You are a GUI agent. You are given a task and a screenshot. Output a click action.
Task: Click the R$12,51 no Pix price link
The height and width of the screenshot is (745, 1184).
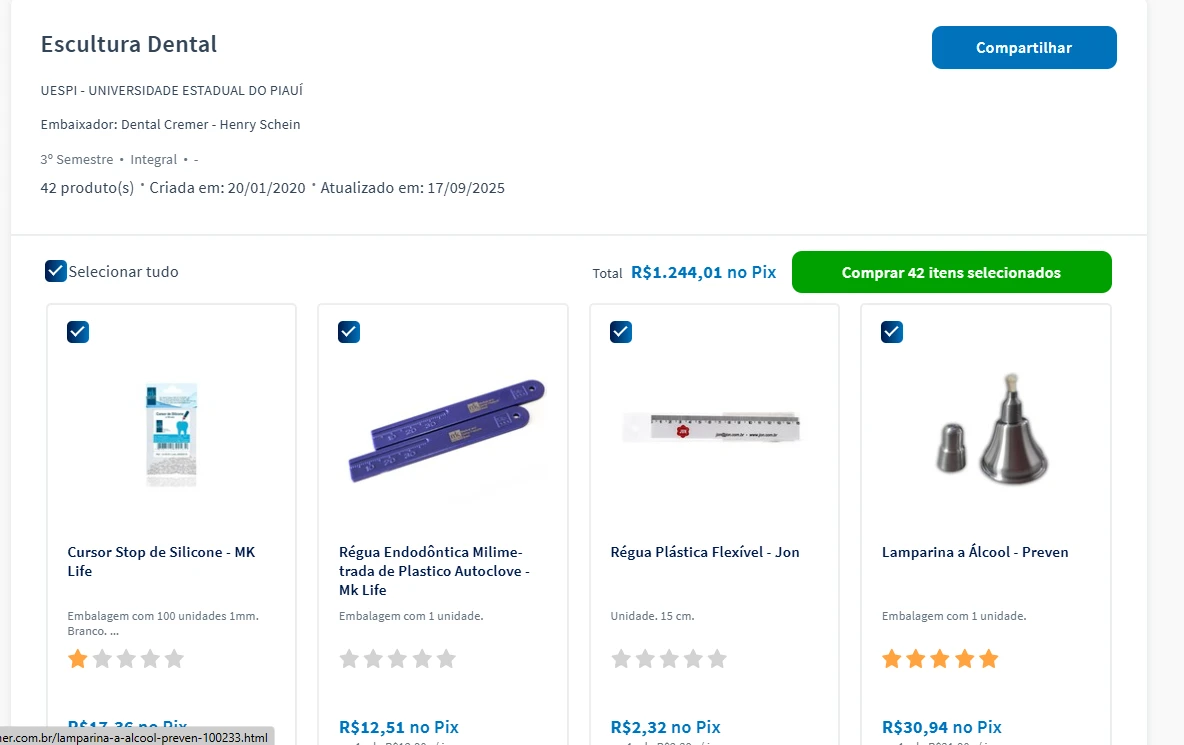[x=398, y=727]
